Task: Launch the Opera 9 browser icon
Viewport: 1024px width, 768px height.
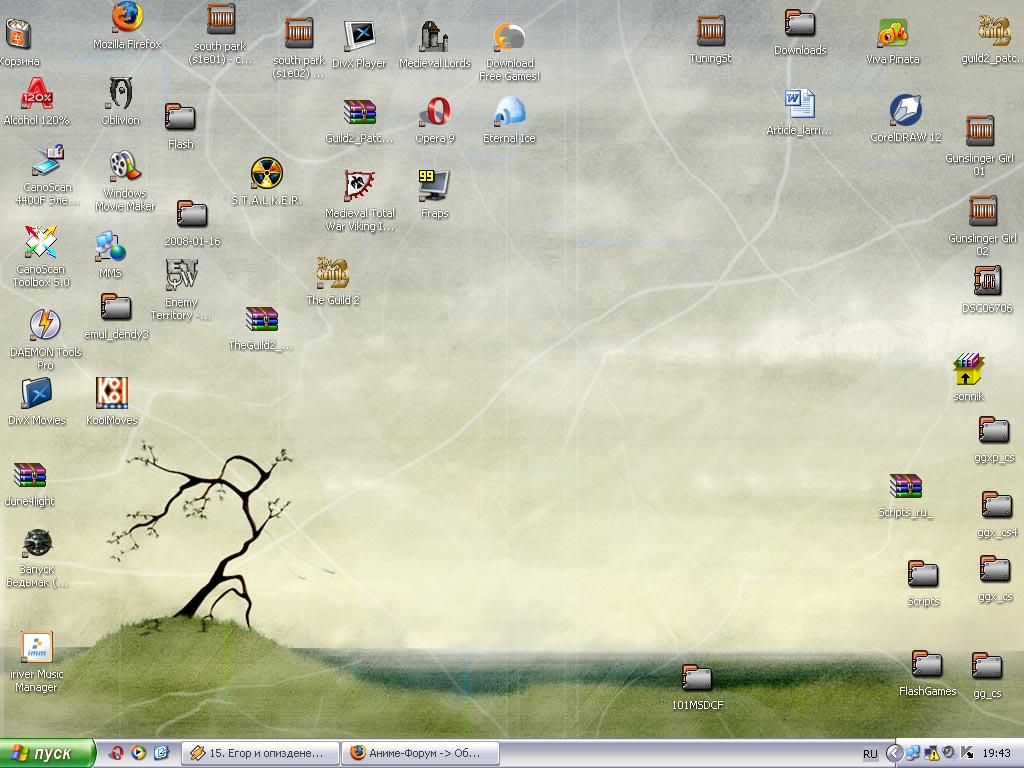Action: (x=435, y=111)
